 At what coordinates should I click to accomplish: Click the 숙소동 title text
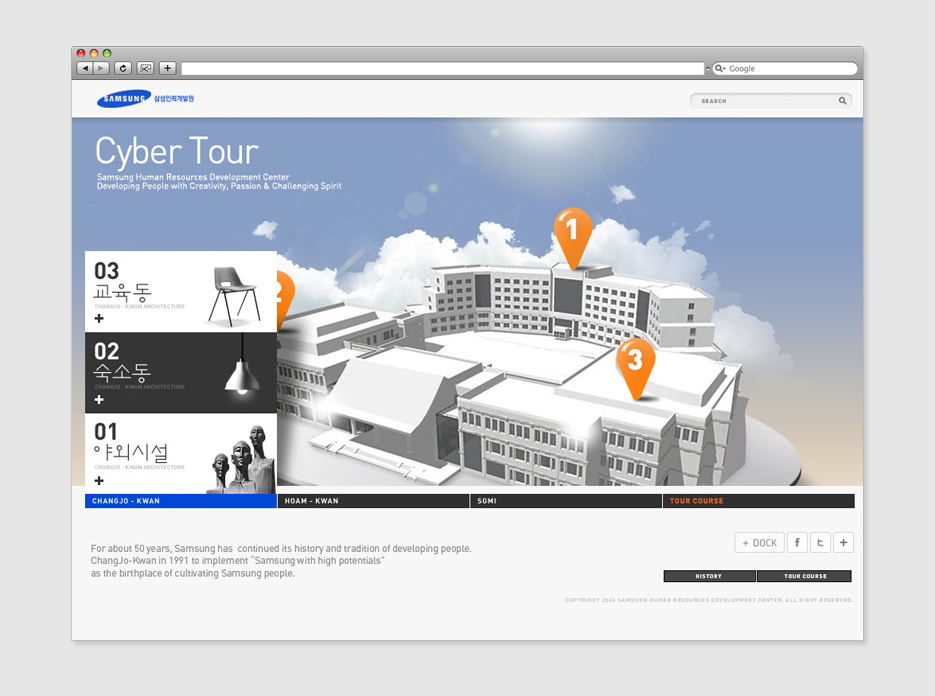pyautogui.click(x=122, y=373)
